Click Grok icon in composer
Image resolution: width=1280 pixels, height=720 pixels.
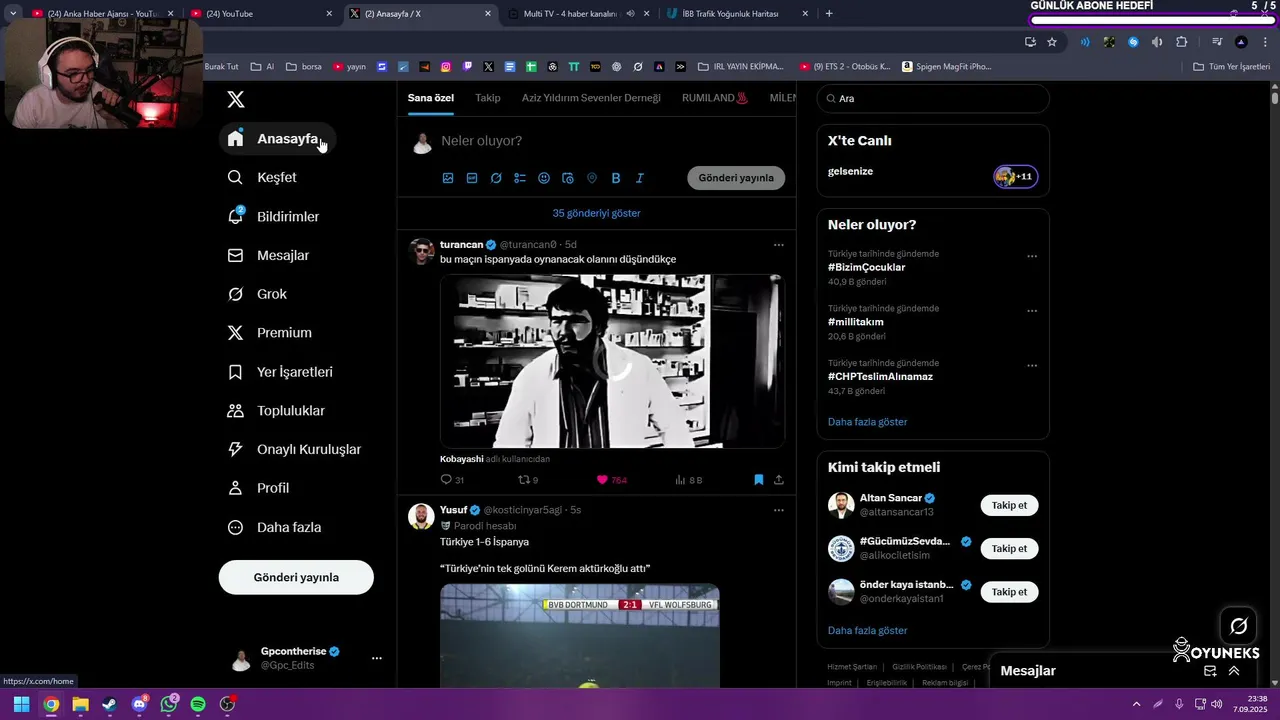(496, 178)
